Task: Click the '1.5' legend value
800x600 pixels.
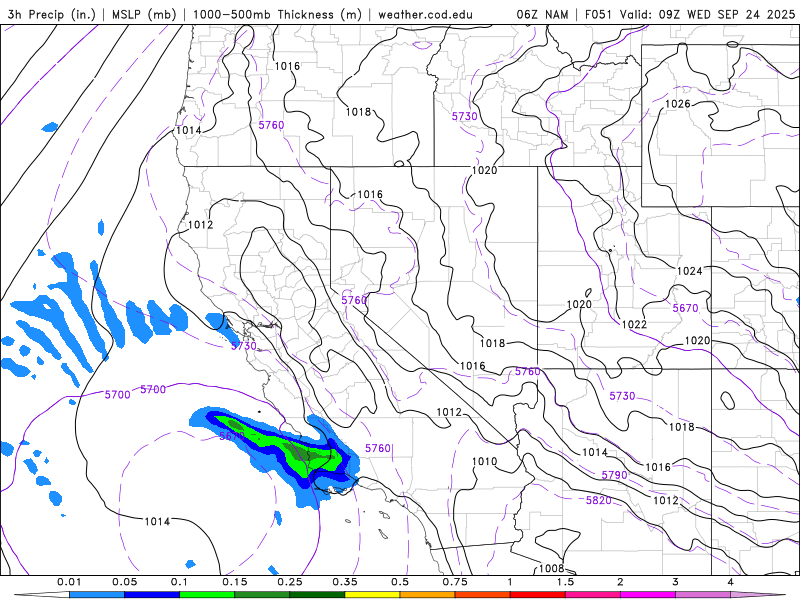Action: pyautogui.click(x=565, y=582)
